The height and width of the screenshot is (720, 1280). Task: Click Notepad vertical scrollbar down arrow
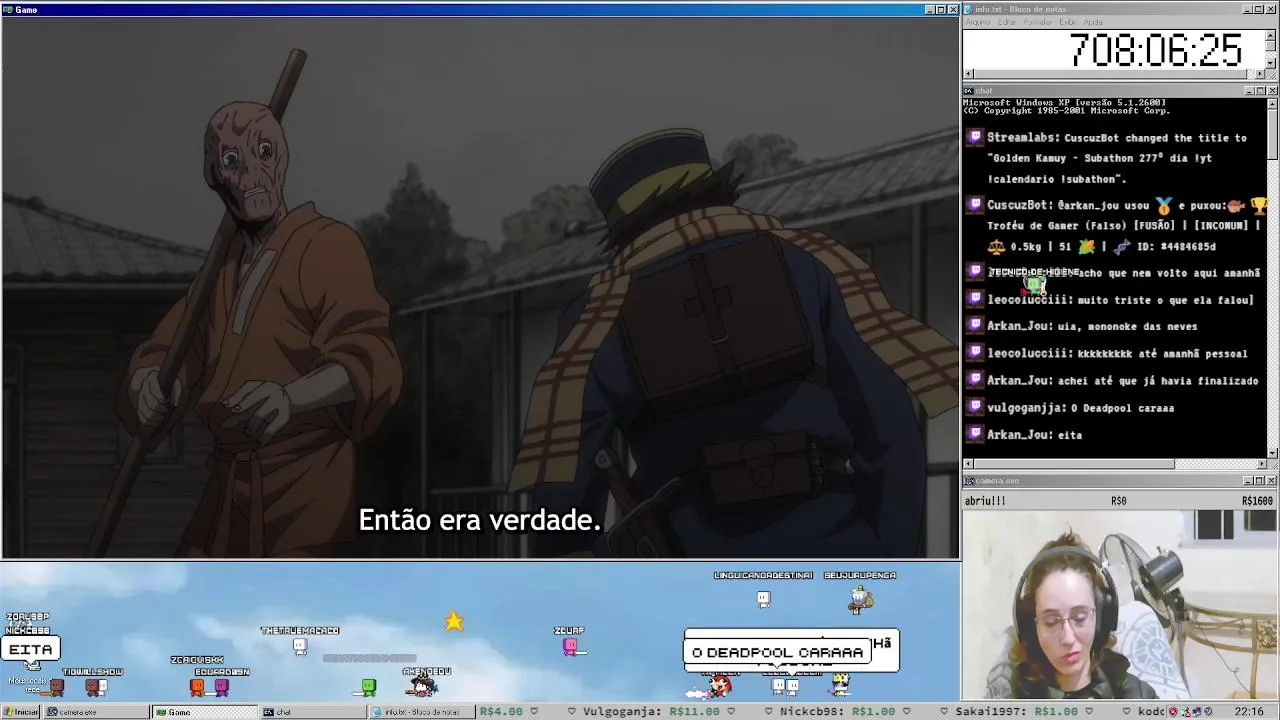[x=1271, y=63]
